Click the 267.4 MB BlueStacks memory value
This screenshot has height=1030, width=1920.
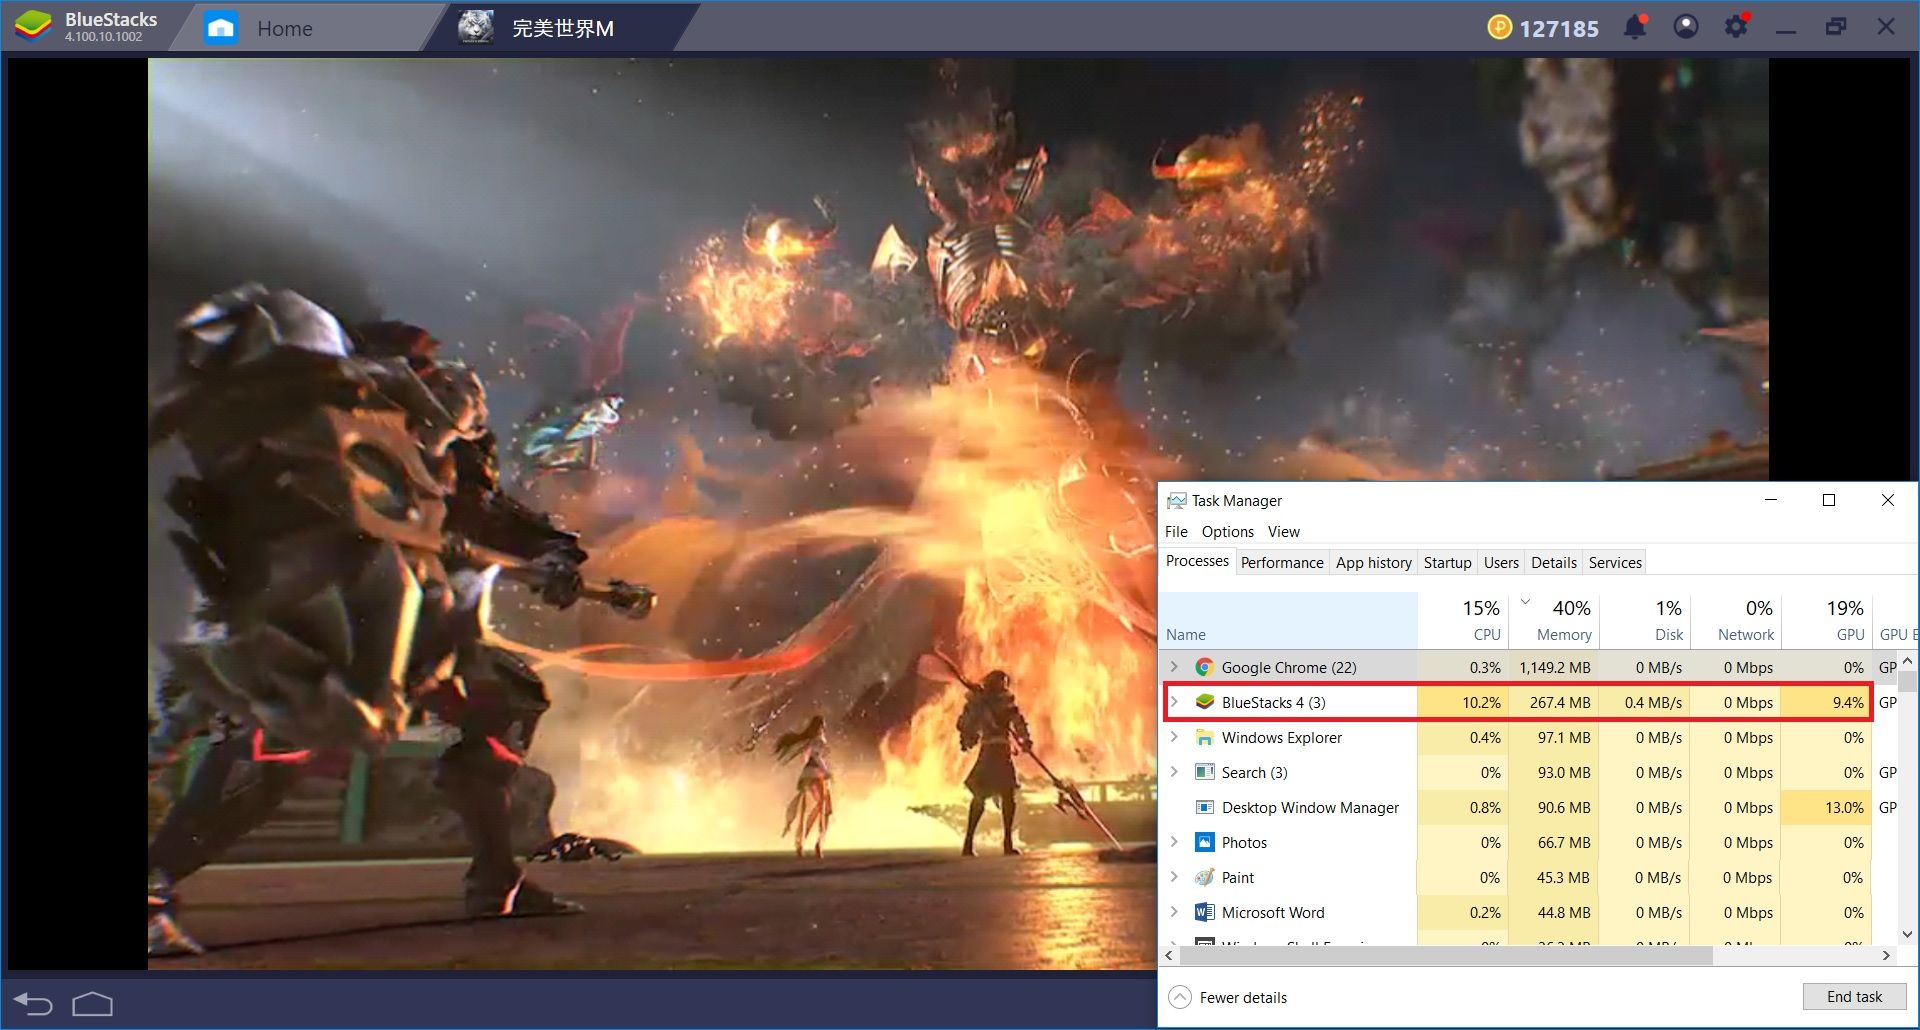[x=1560, y=702]
